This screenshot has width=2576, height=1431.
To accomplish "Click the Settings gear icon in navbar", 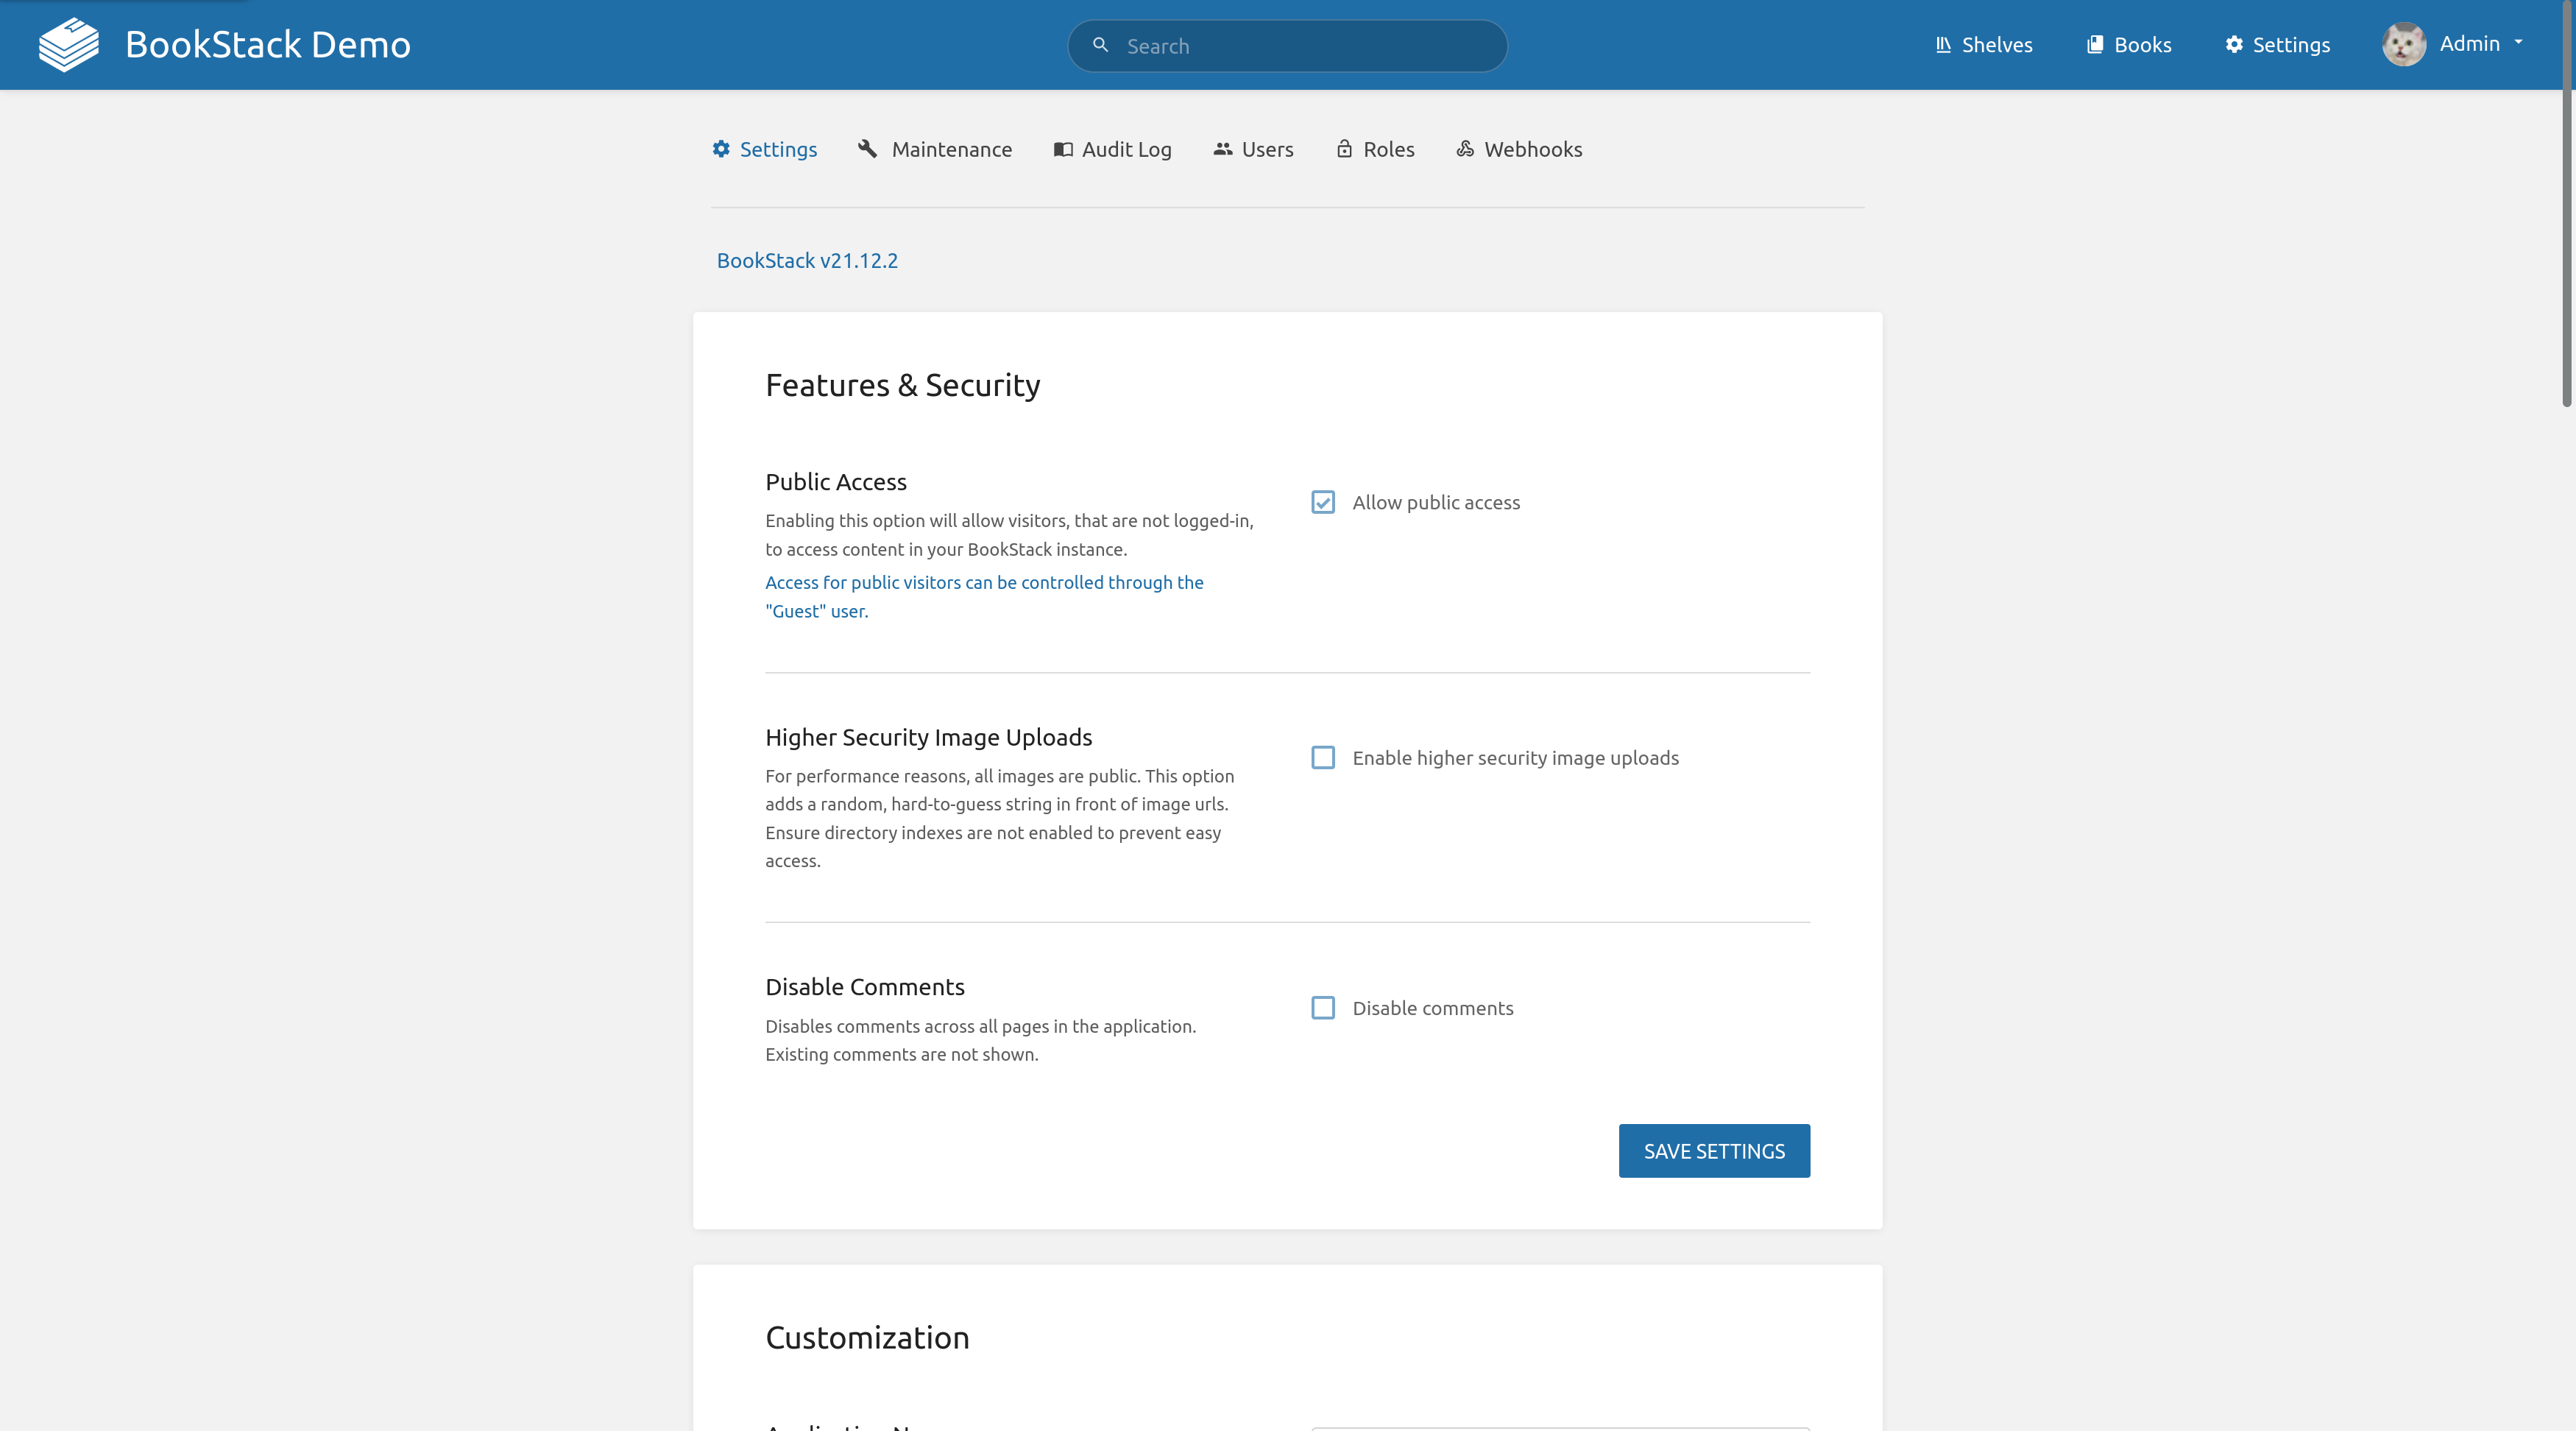I will point(2236,44).
